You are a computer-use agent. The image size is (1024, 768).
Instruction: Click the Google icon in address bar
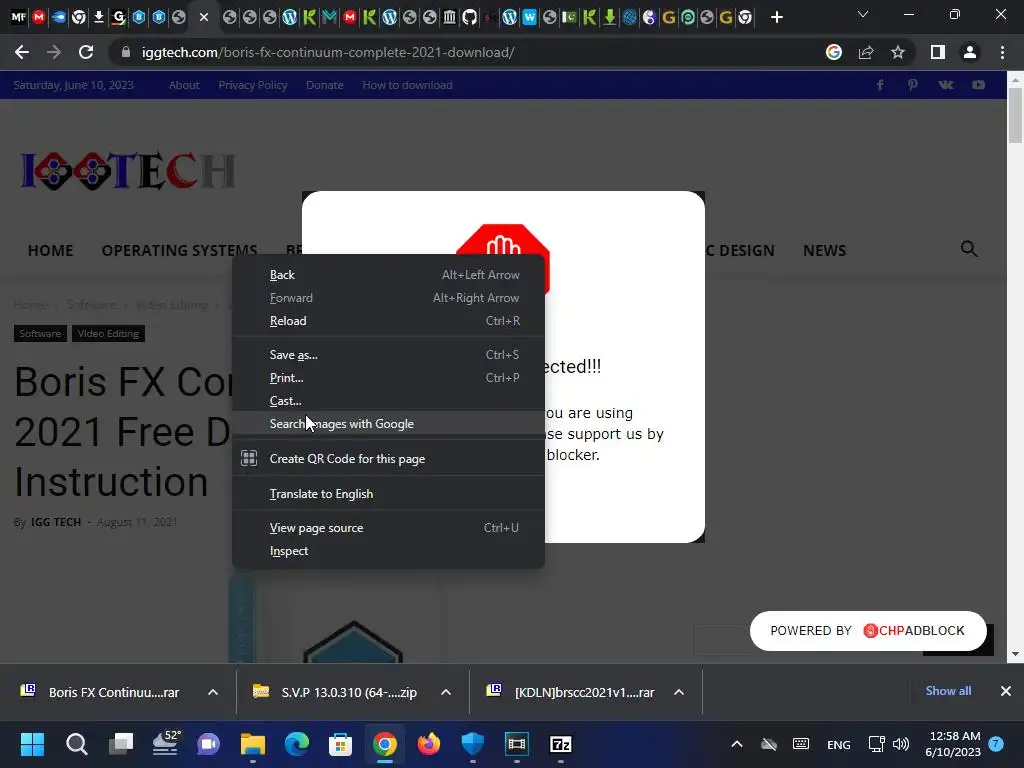pyautogui.click(x=834, y=52)
